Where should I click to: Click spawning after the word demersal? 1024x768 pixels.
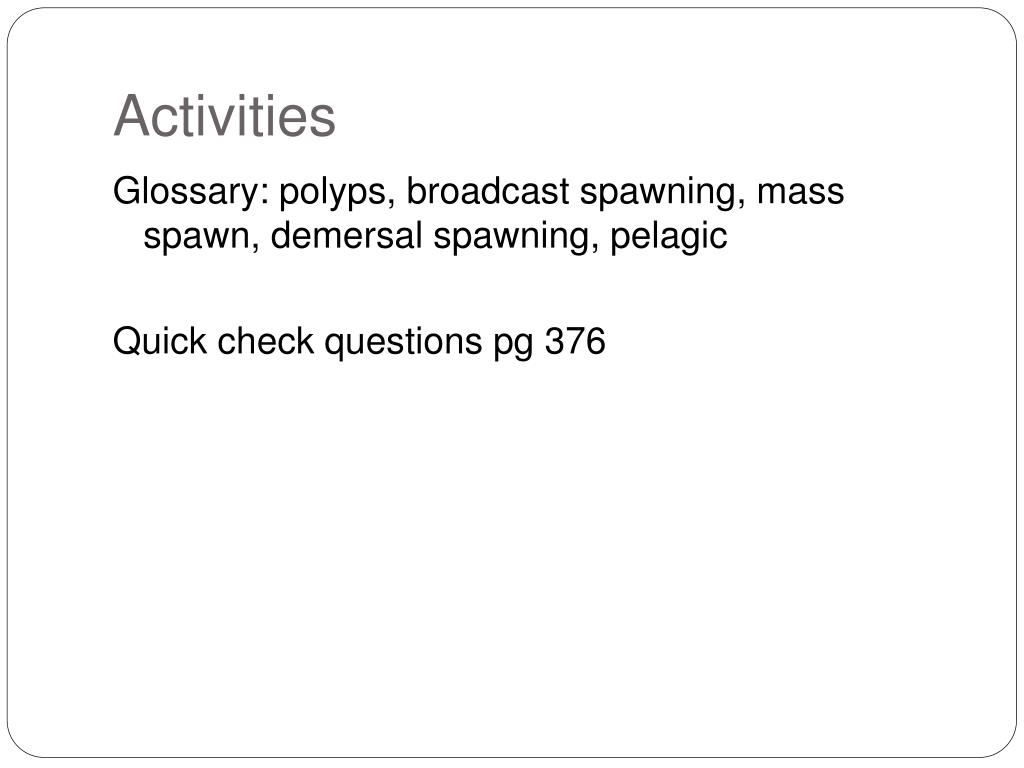pyautogui.click(x=511, y=236)
